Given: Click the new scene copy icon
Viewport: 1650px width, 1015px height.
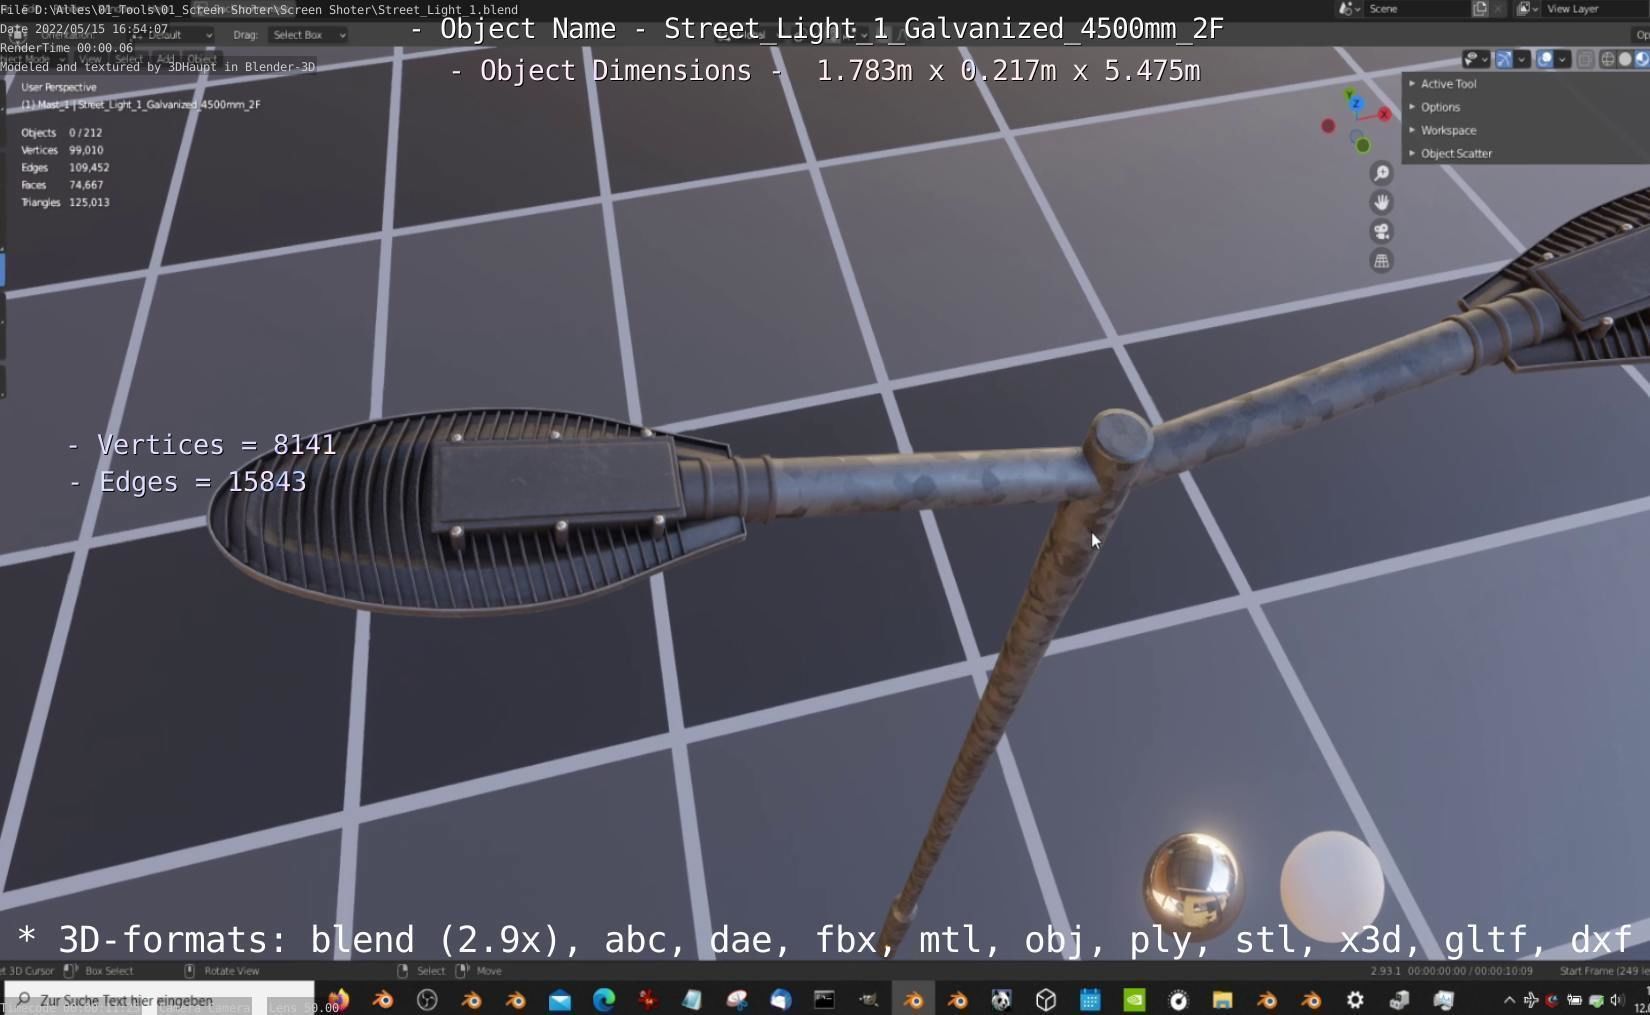Looking at the screenshot, I should (x=1480, y=8).
